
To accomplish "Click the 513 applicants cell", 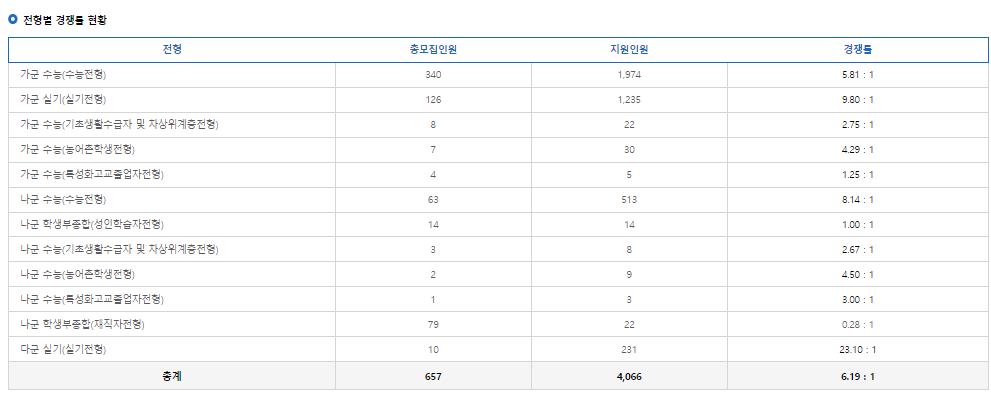I will [x=629, y=200].
